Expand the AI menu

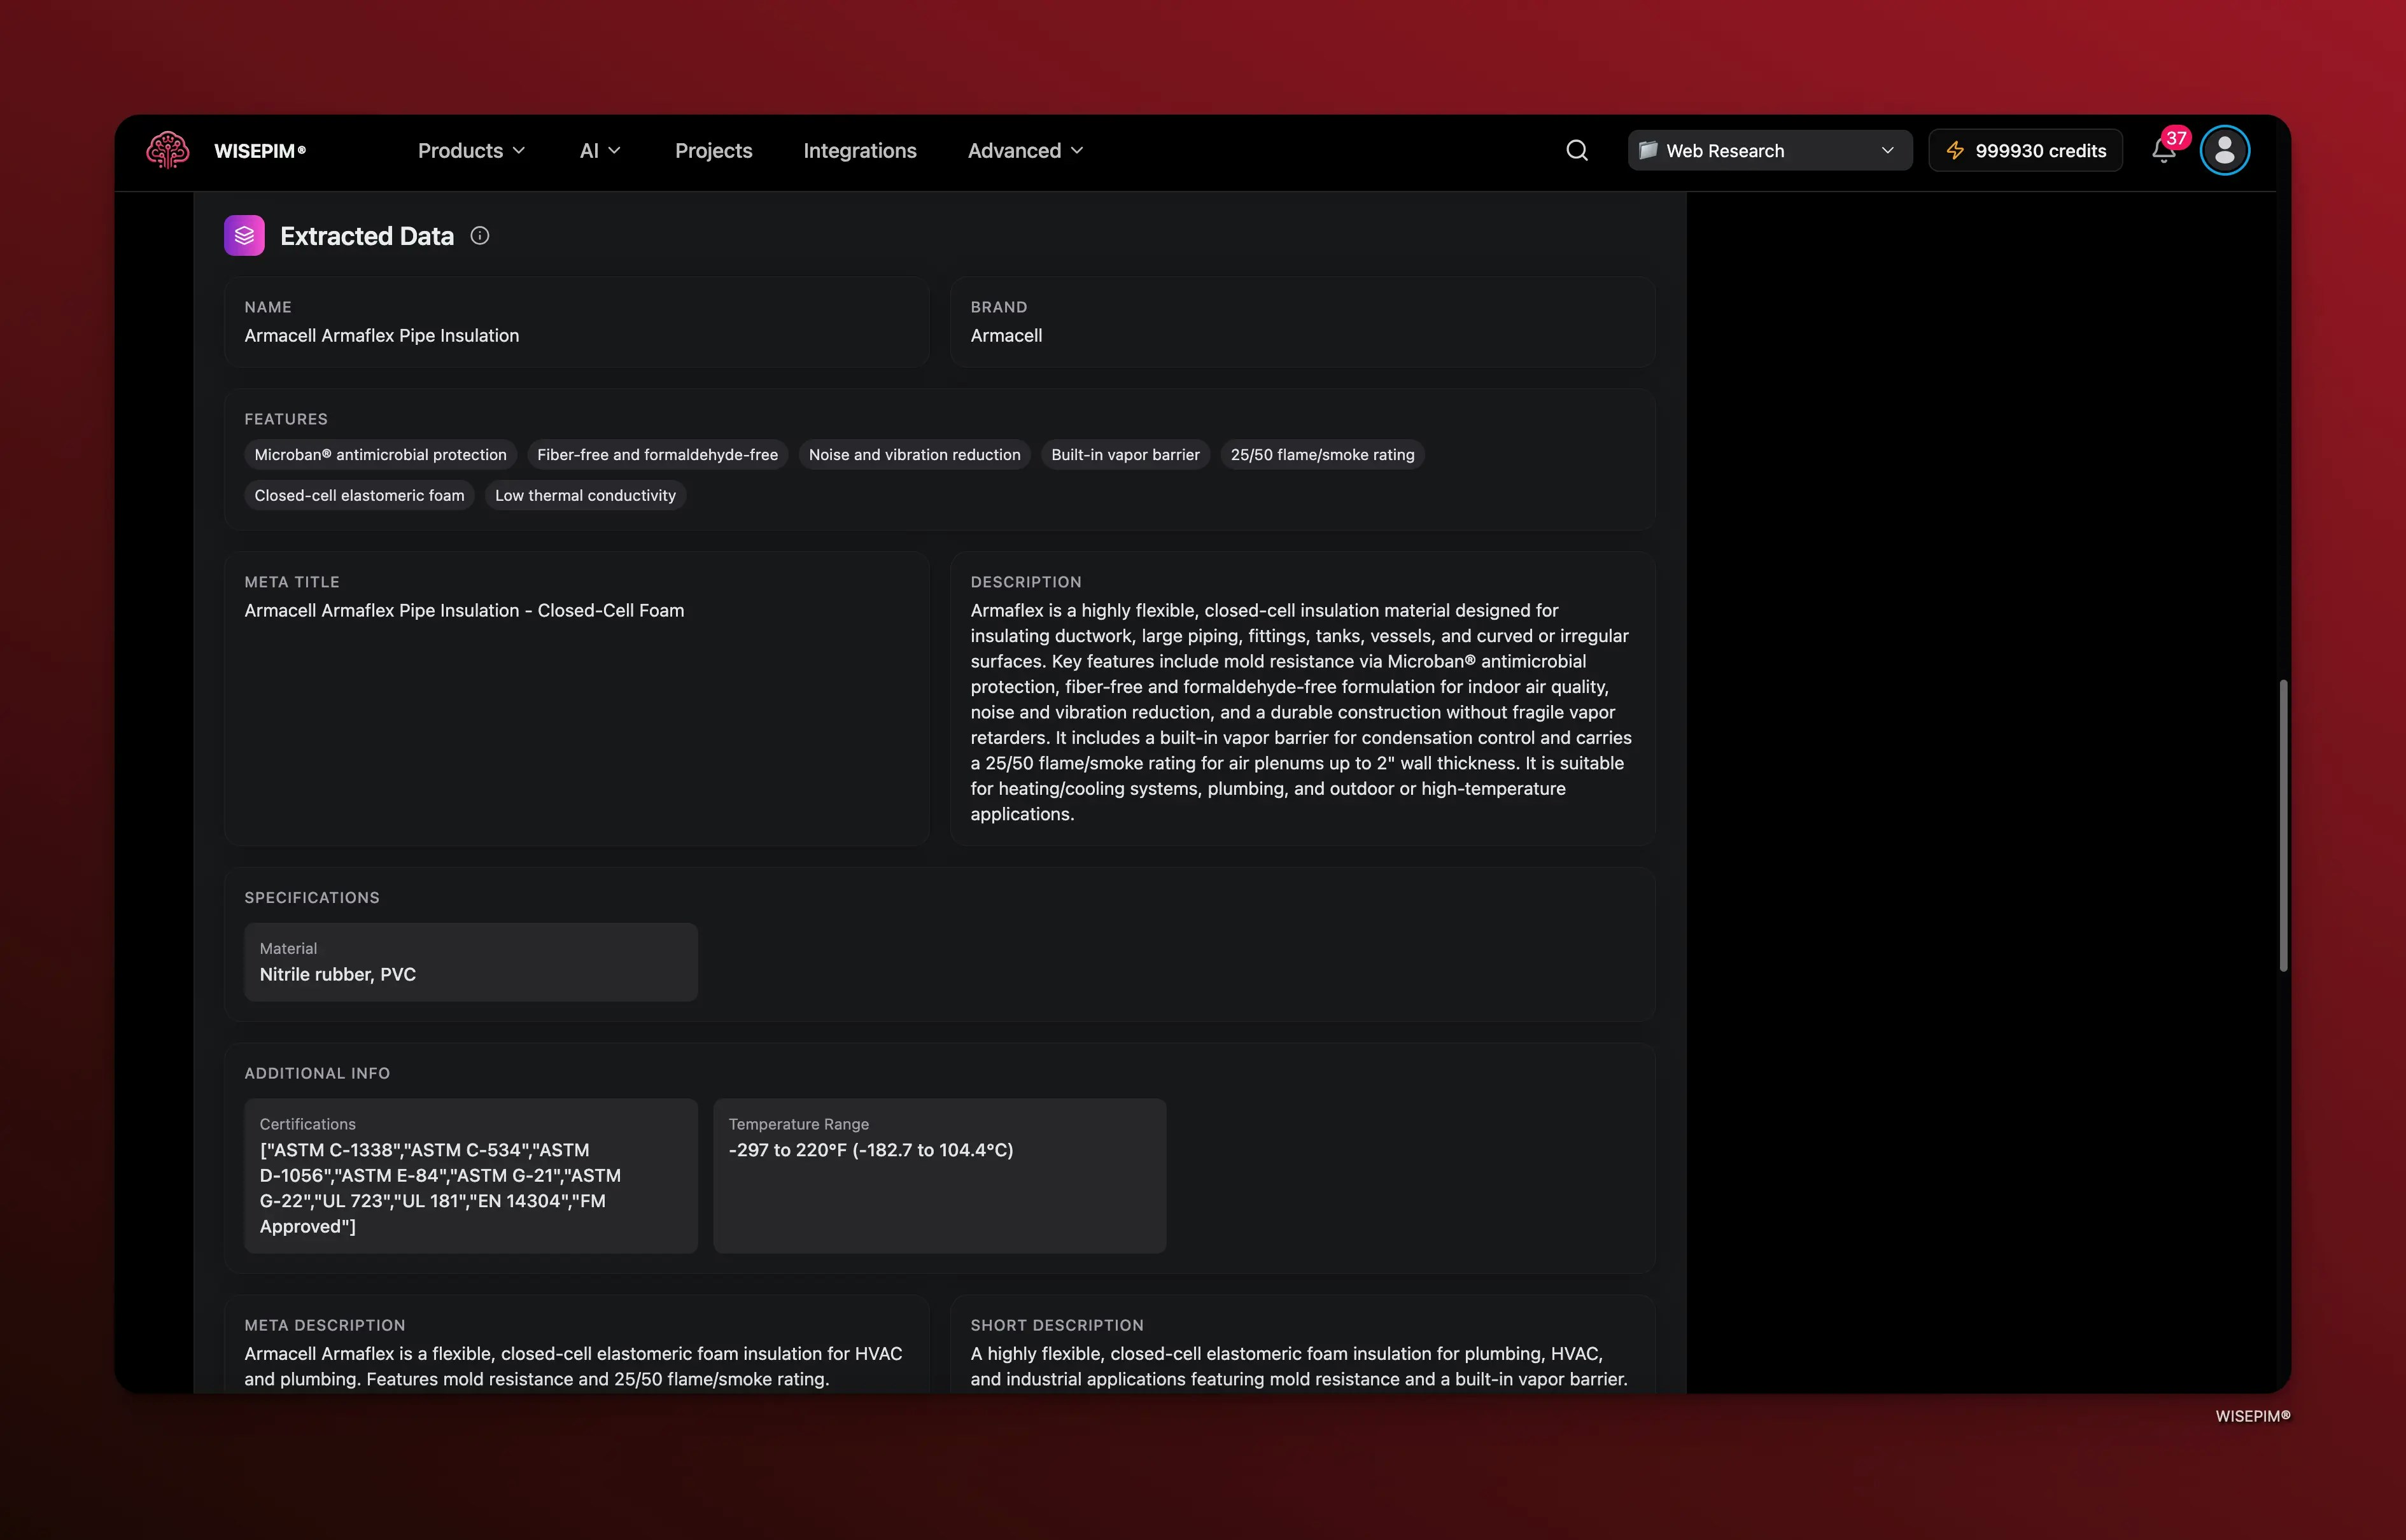(599, 150)
